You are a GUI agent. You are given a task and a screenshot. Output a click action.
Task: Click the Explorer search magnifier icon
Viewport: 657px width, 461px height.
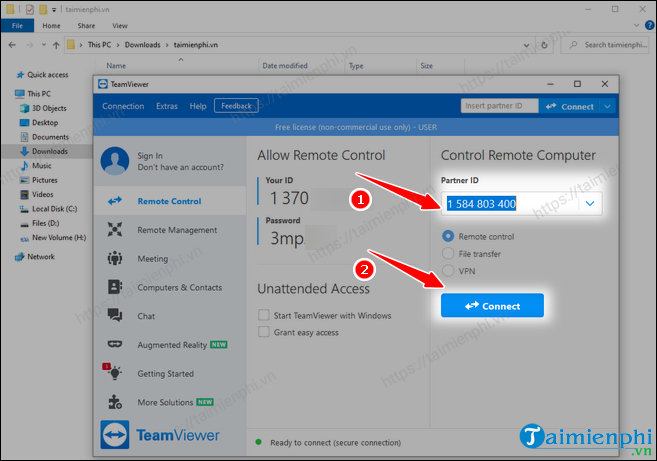pyautogui.click(x=573, y=44)
